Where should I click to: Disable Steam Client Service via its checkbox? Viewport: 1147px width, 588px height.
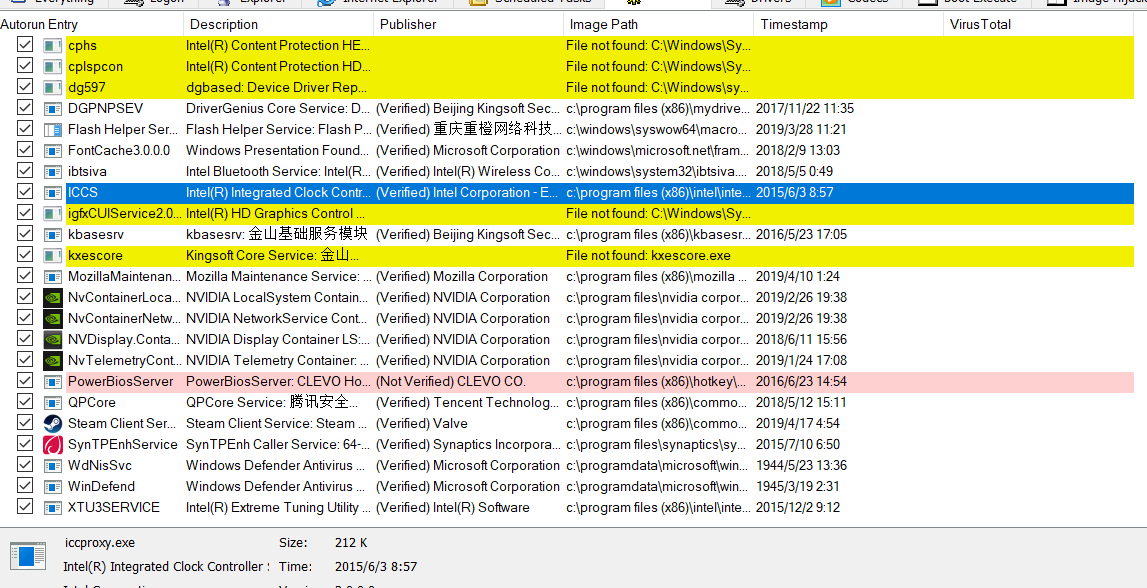[25, 423]
